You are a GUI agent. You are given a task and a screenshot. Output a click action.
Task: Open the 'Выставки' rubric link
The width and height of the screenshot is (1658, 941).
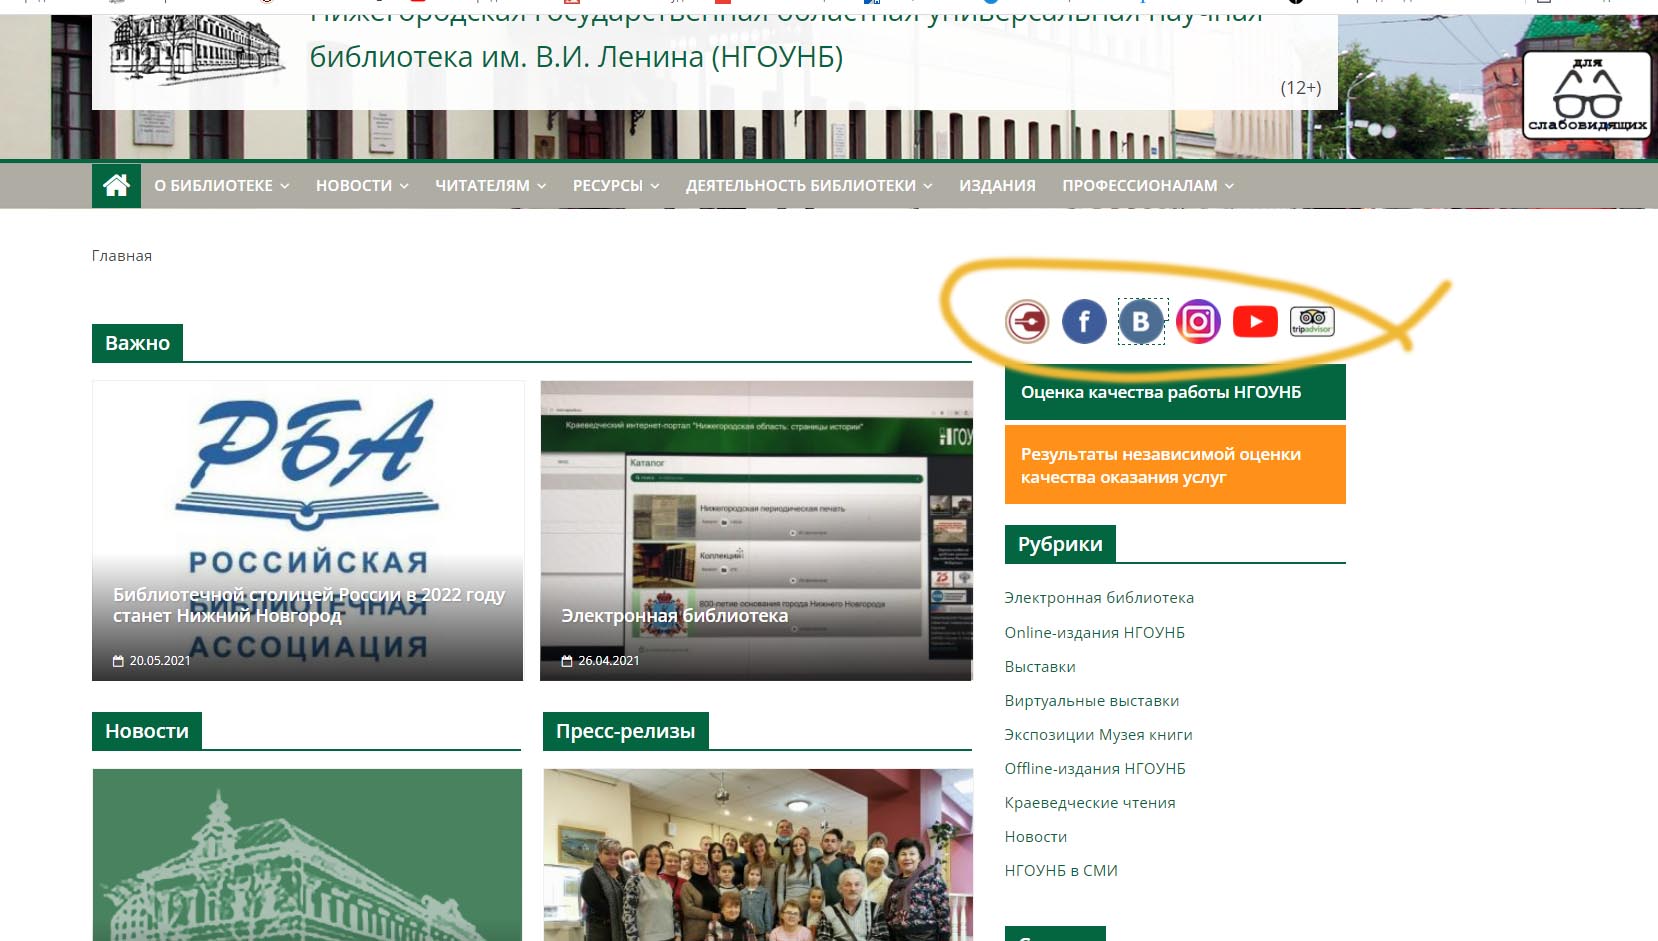coord(1040,667)
